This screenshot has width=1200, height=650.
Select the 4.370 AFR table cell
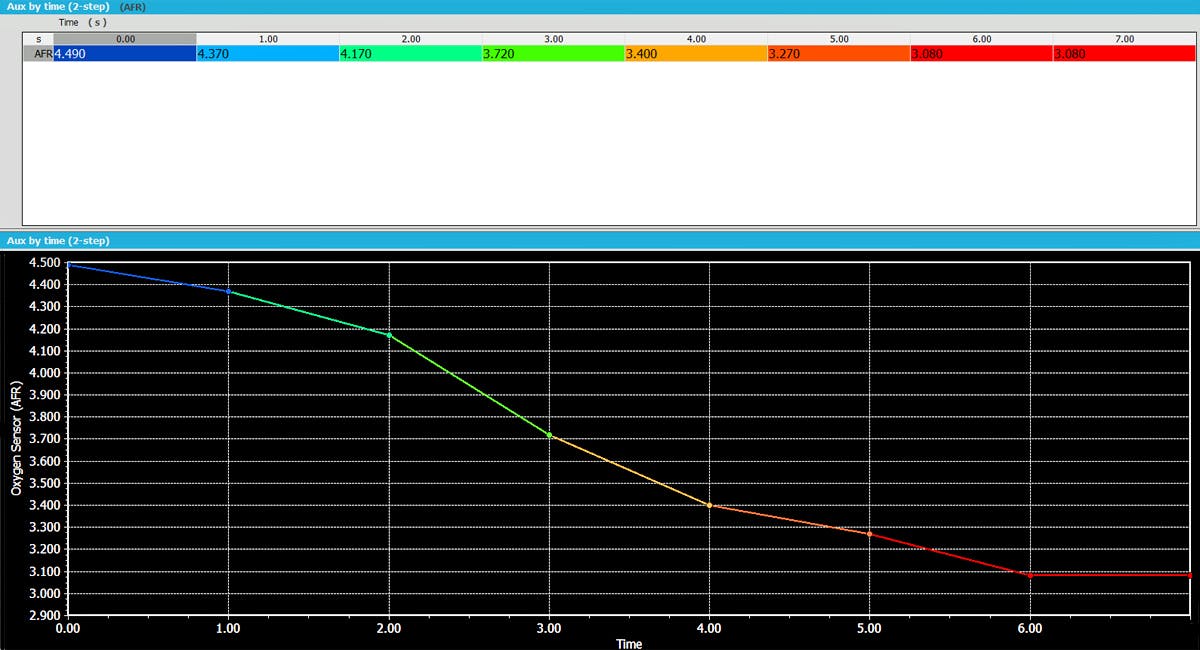(x=267, y=54)
